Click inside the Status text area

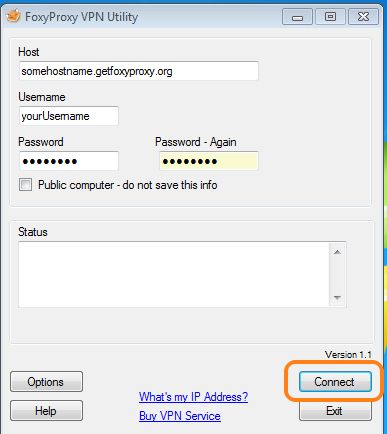pos(174,274)
